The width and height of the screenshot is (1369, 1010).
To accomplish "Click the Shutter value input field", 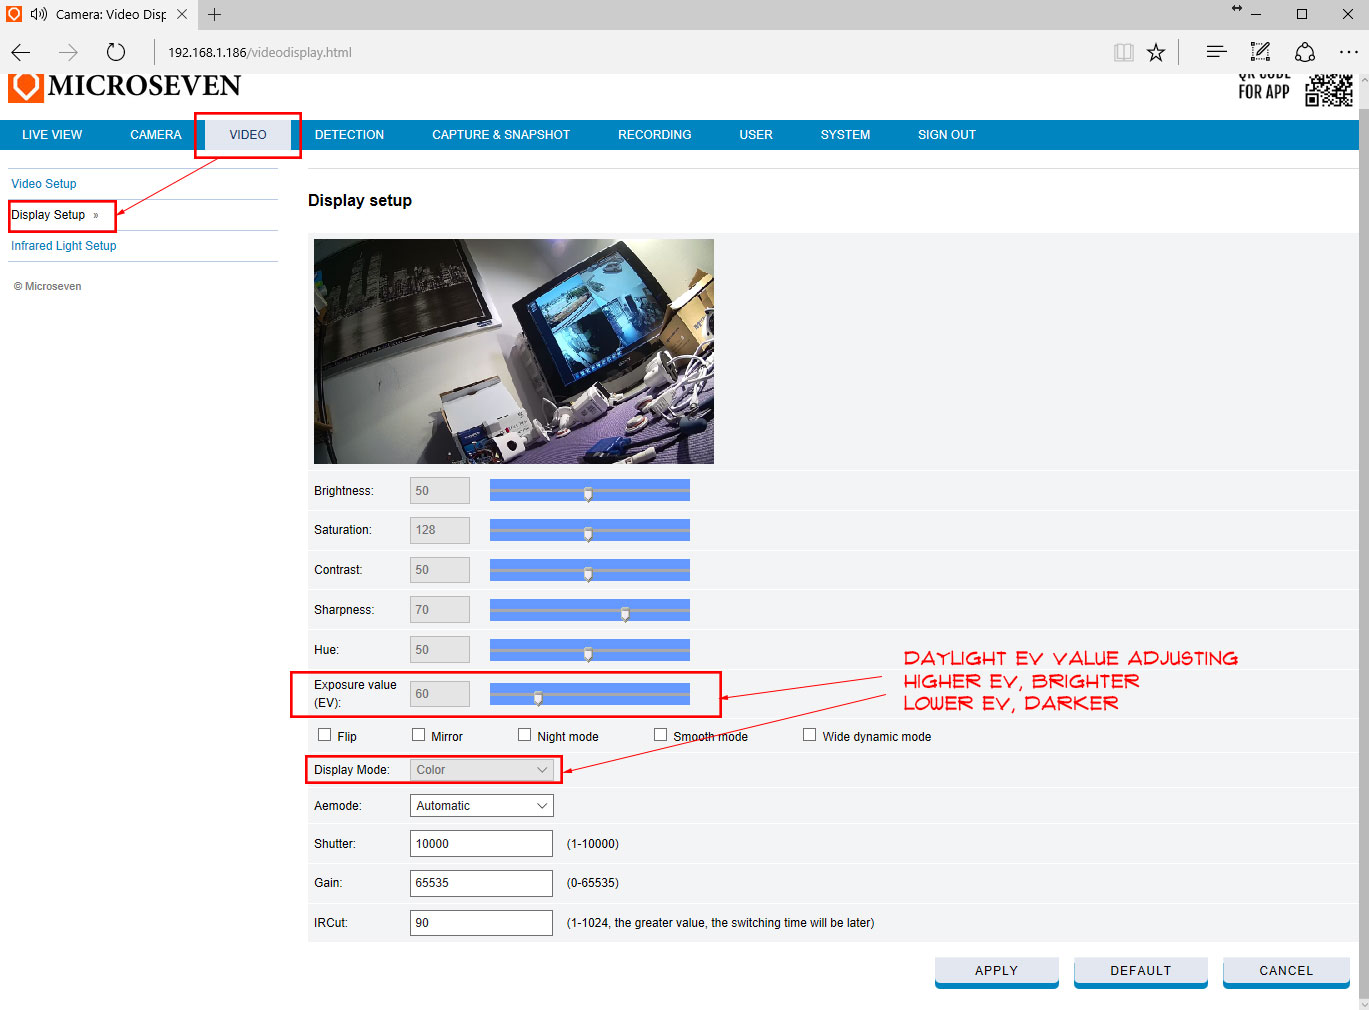I will click(481, 844).
